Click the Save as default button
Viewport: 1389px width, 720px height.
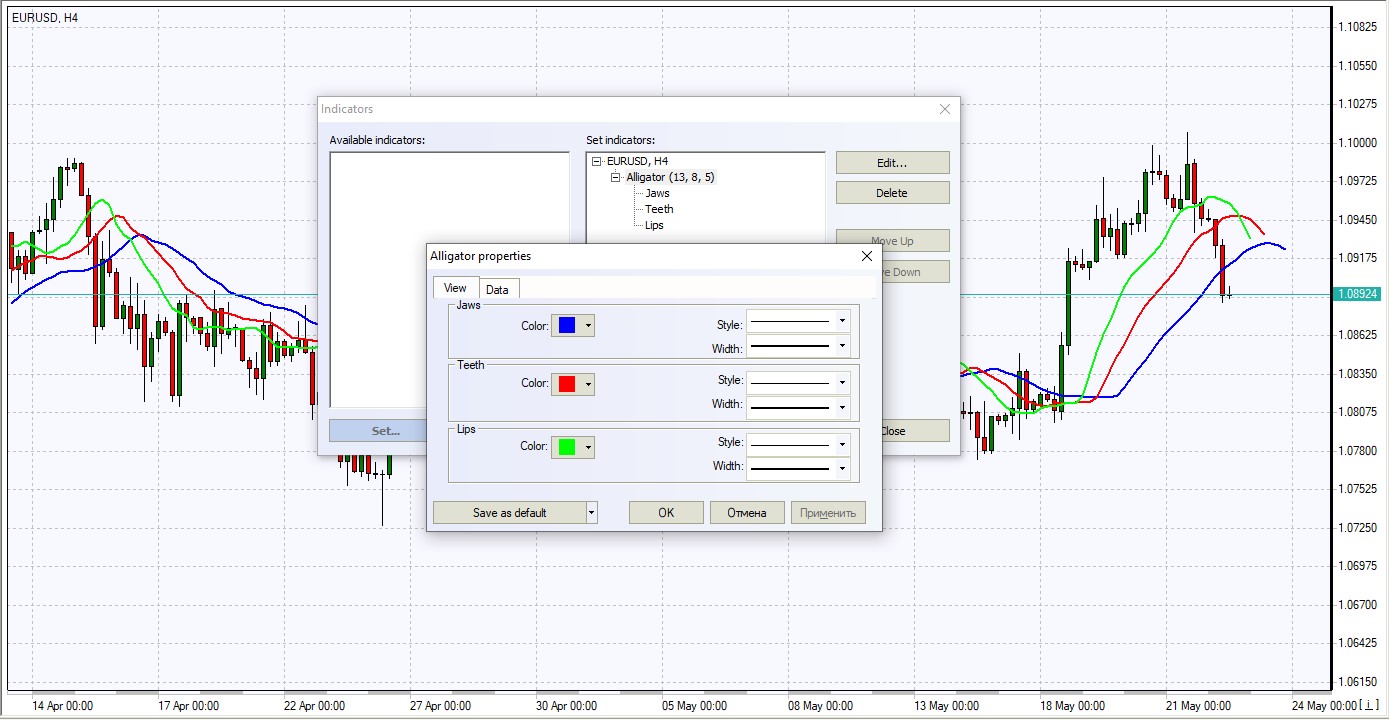[x=510, y=513]
